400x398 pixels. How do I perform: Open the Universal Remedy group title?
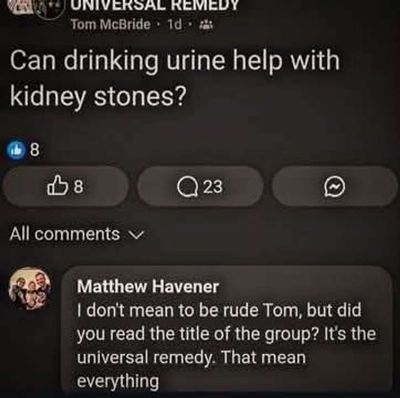pos(154,5)
